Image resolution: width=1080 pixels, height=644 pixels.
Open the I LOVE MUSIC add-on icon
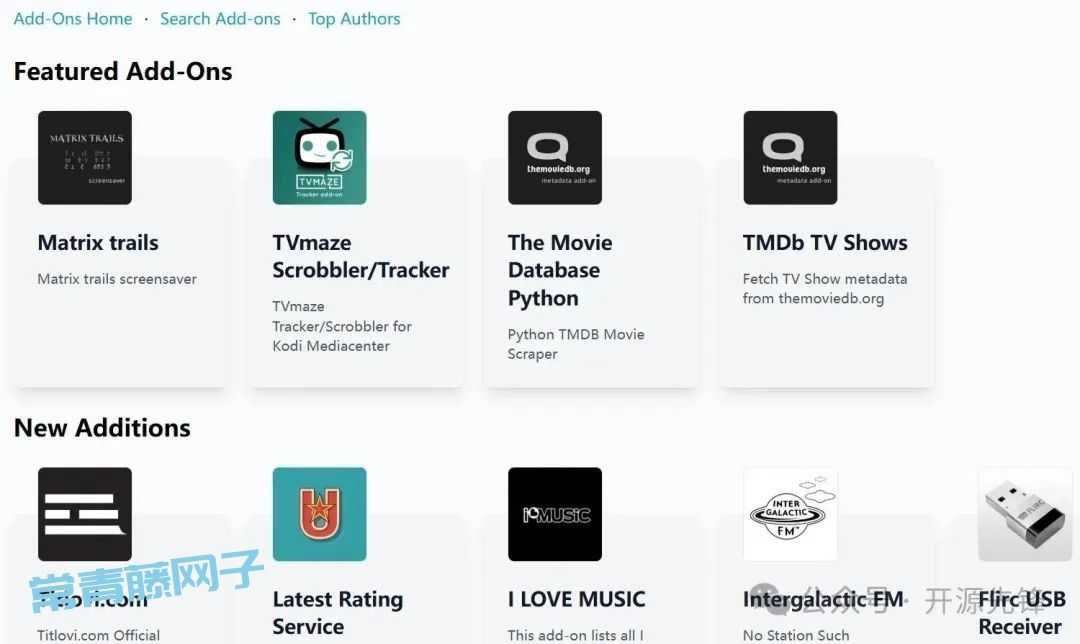point(555,515)
